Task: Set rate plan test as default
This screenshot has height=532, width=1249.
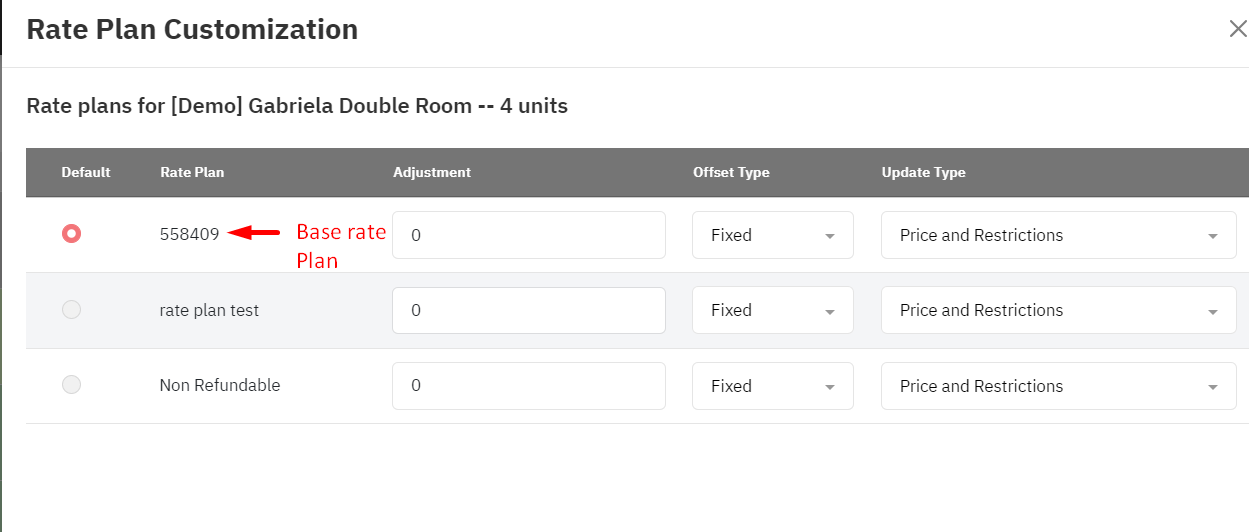Action: click(71, 310)
